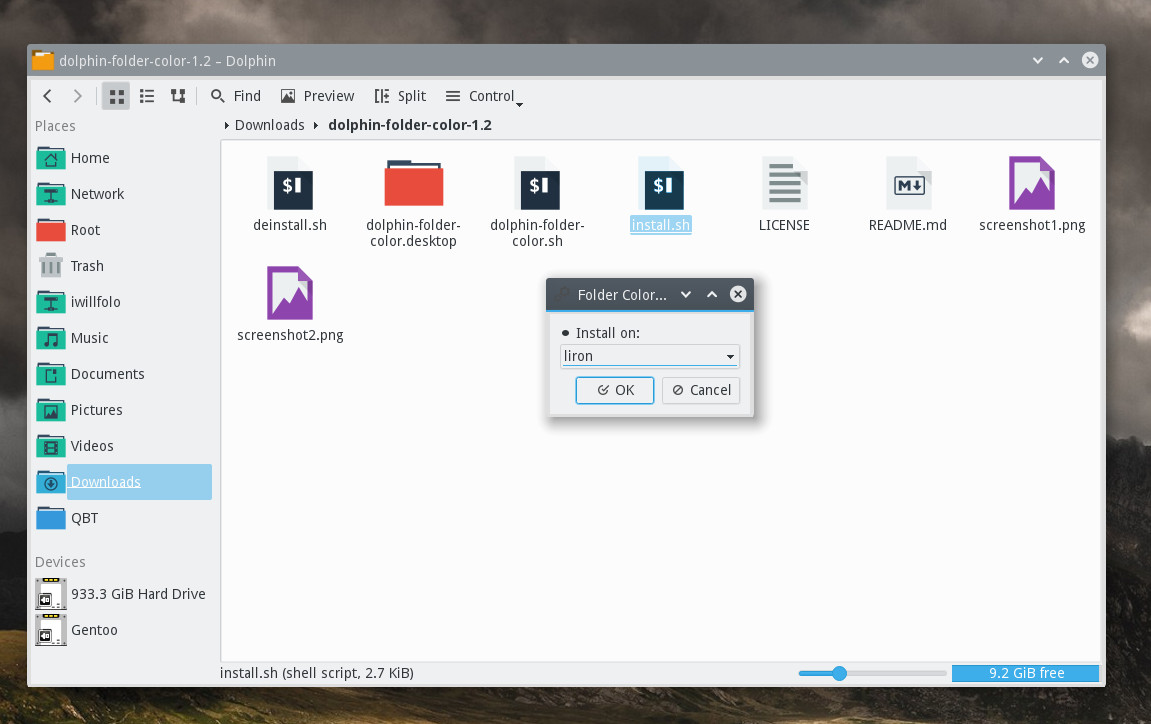Screen dimensions: 1151x724
Task: Split the Dolphin view
Action: tap(400, 96)
